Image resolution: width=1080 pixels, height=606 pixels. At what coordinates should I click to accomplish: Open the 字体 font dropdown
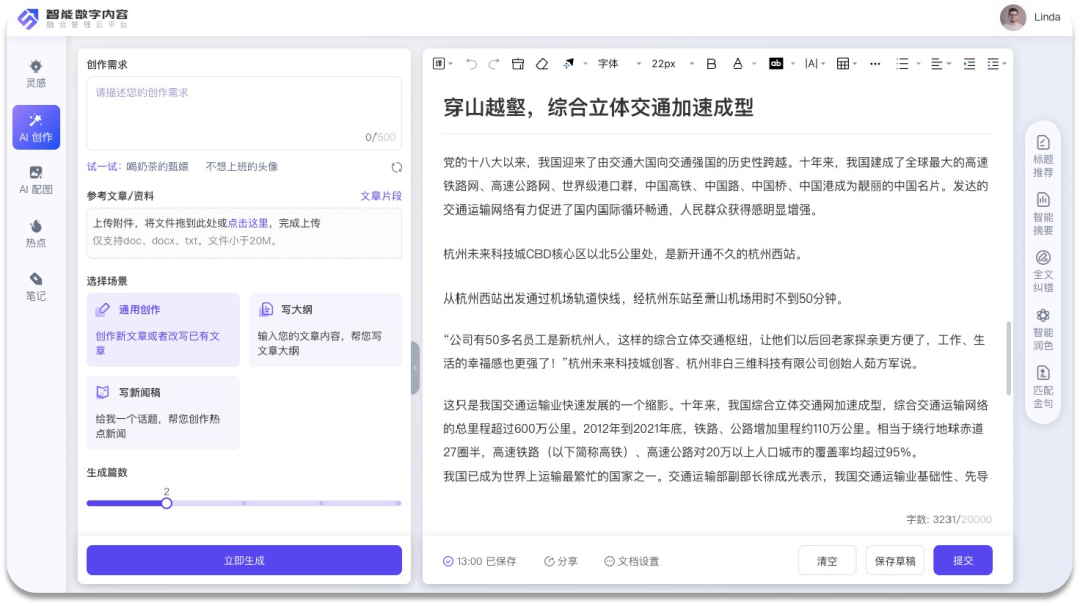[619, 64]
